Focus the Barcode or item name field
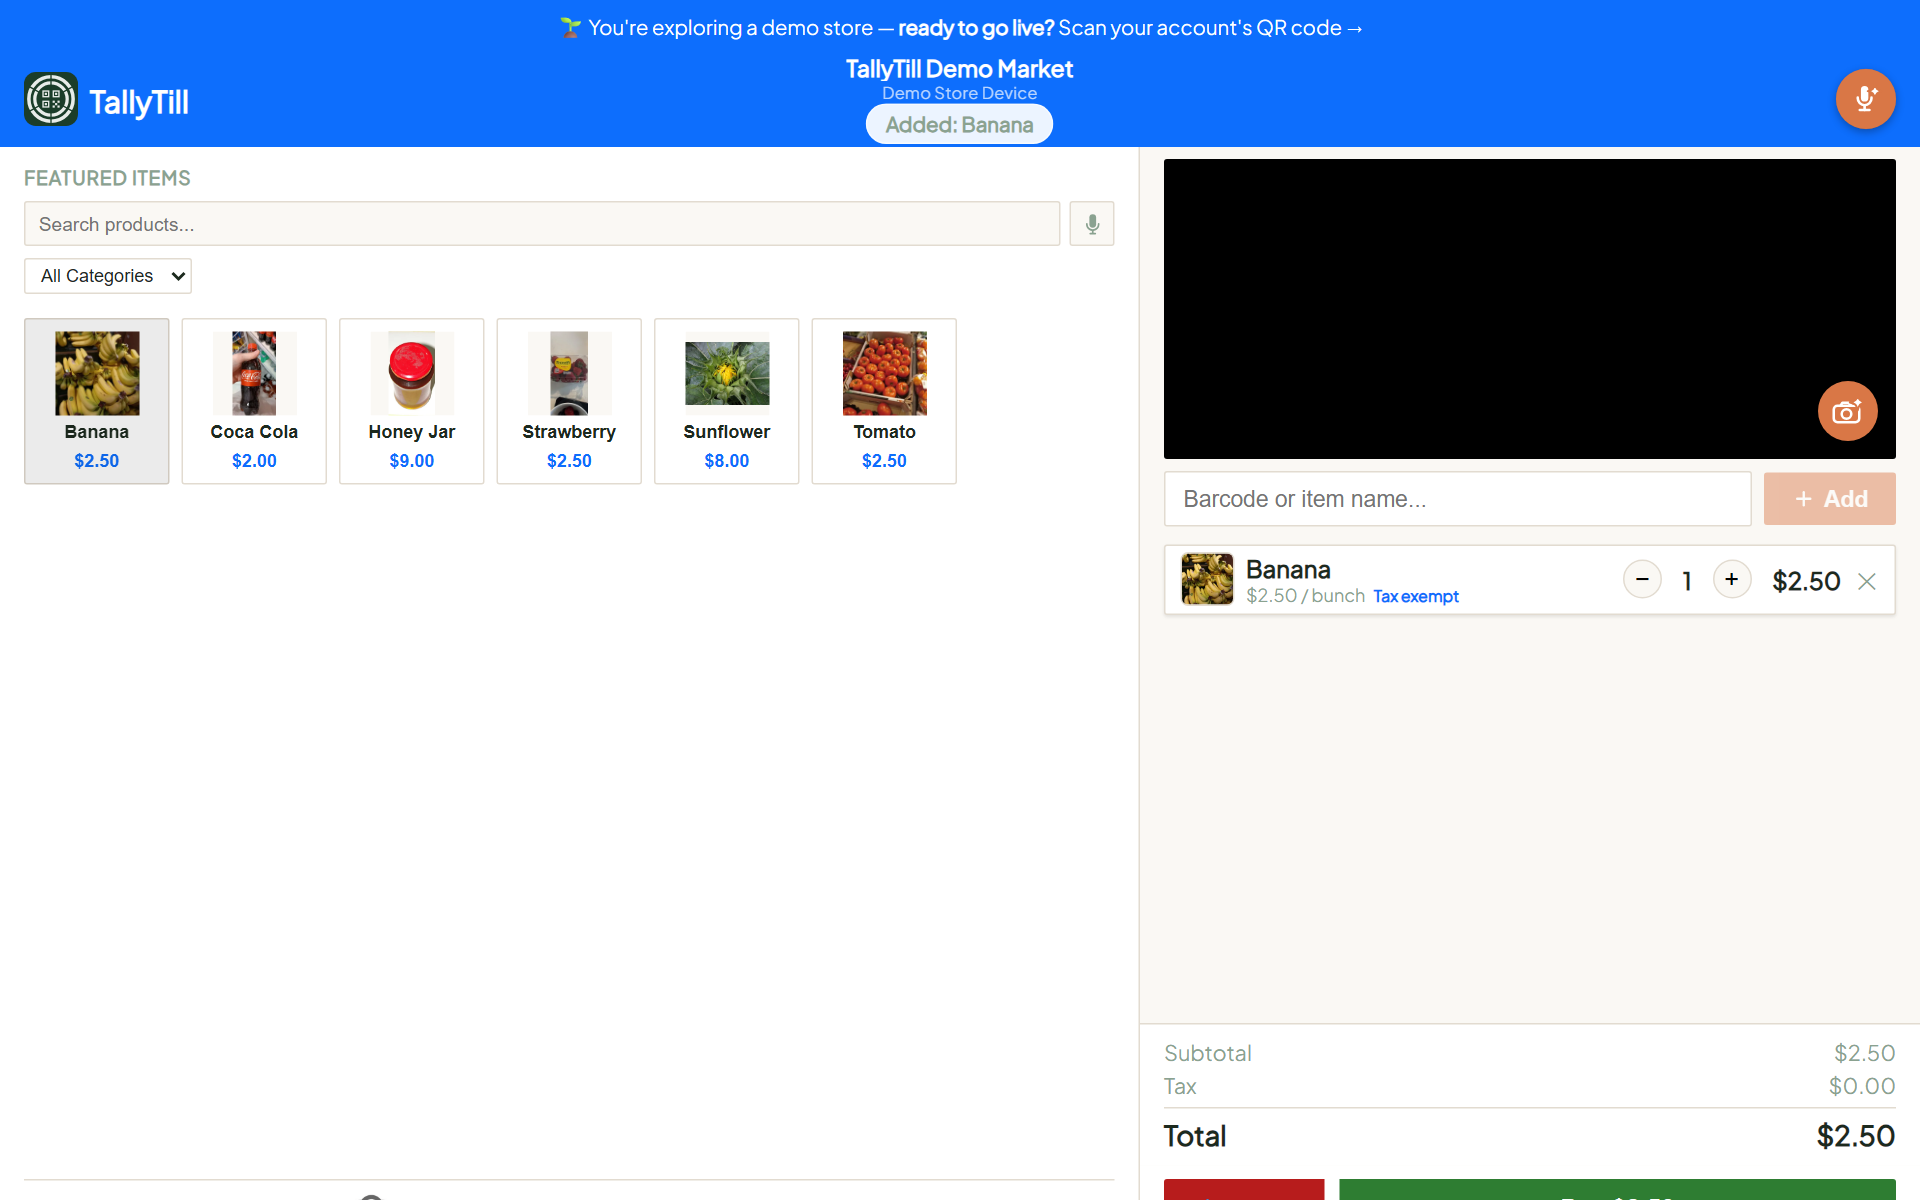Image resolution: width=1920 pixels, height=1200 pixels. [1457, 499]
